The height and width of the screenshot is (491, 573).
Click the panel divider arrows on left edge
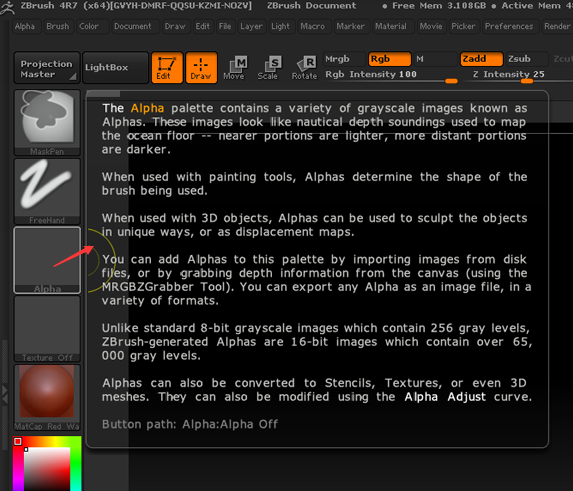point(4,395)
